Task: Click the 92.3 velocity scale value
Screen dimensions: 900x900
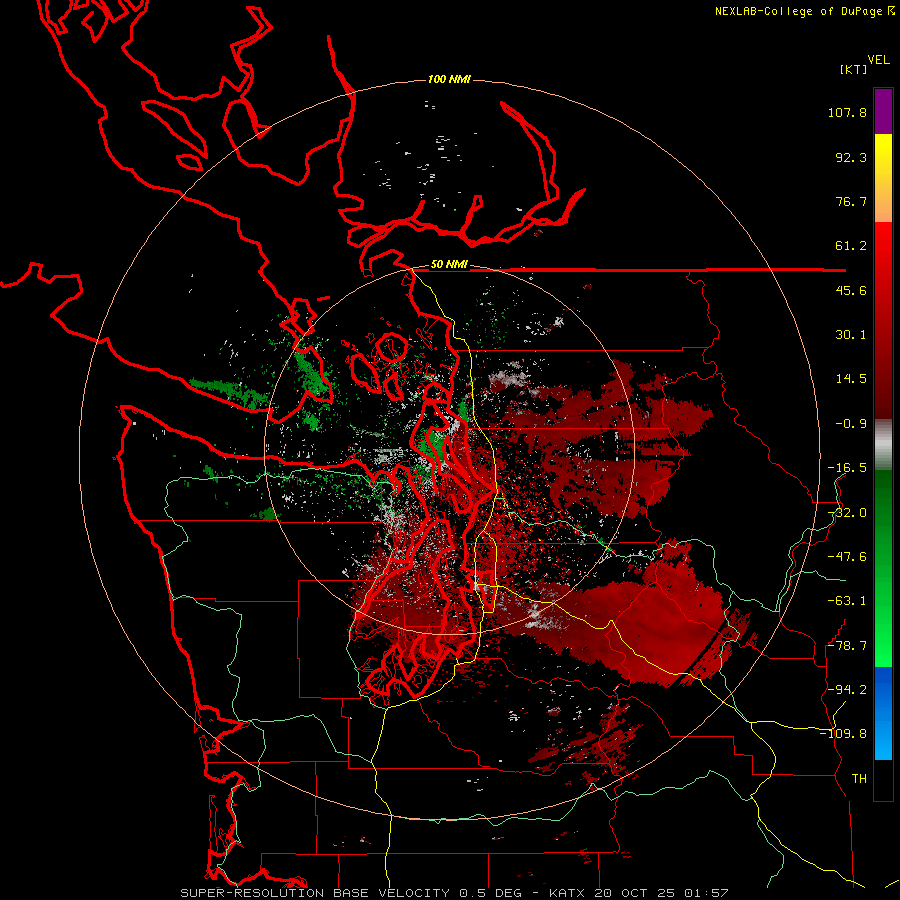Action: pyautogui.click(x=851, y=157)
